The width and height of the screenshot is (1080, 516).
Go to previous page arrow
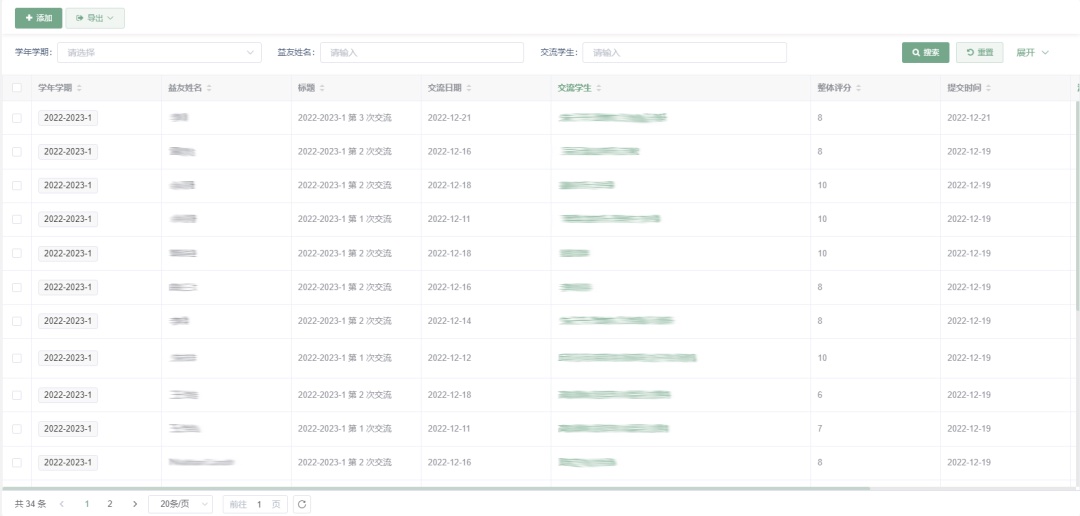coord(62,504)
